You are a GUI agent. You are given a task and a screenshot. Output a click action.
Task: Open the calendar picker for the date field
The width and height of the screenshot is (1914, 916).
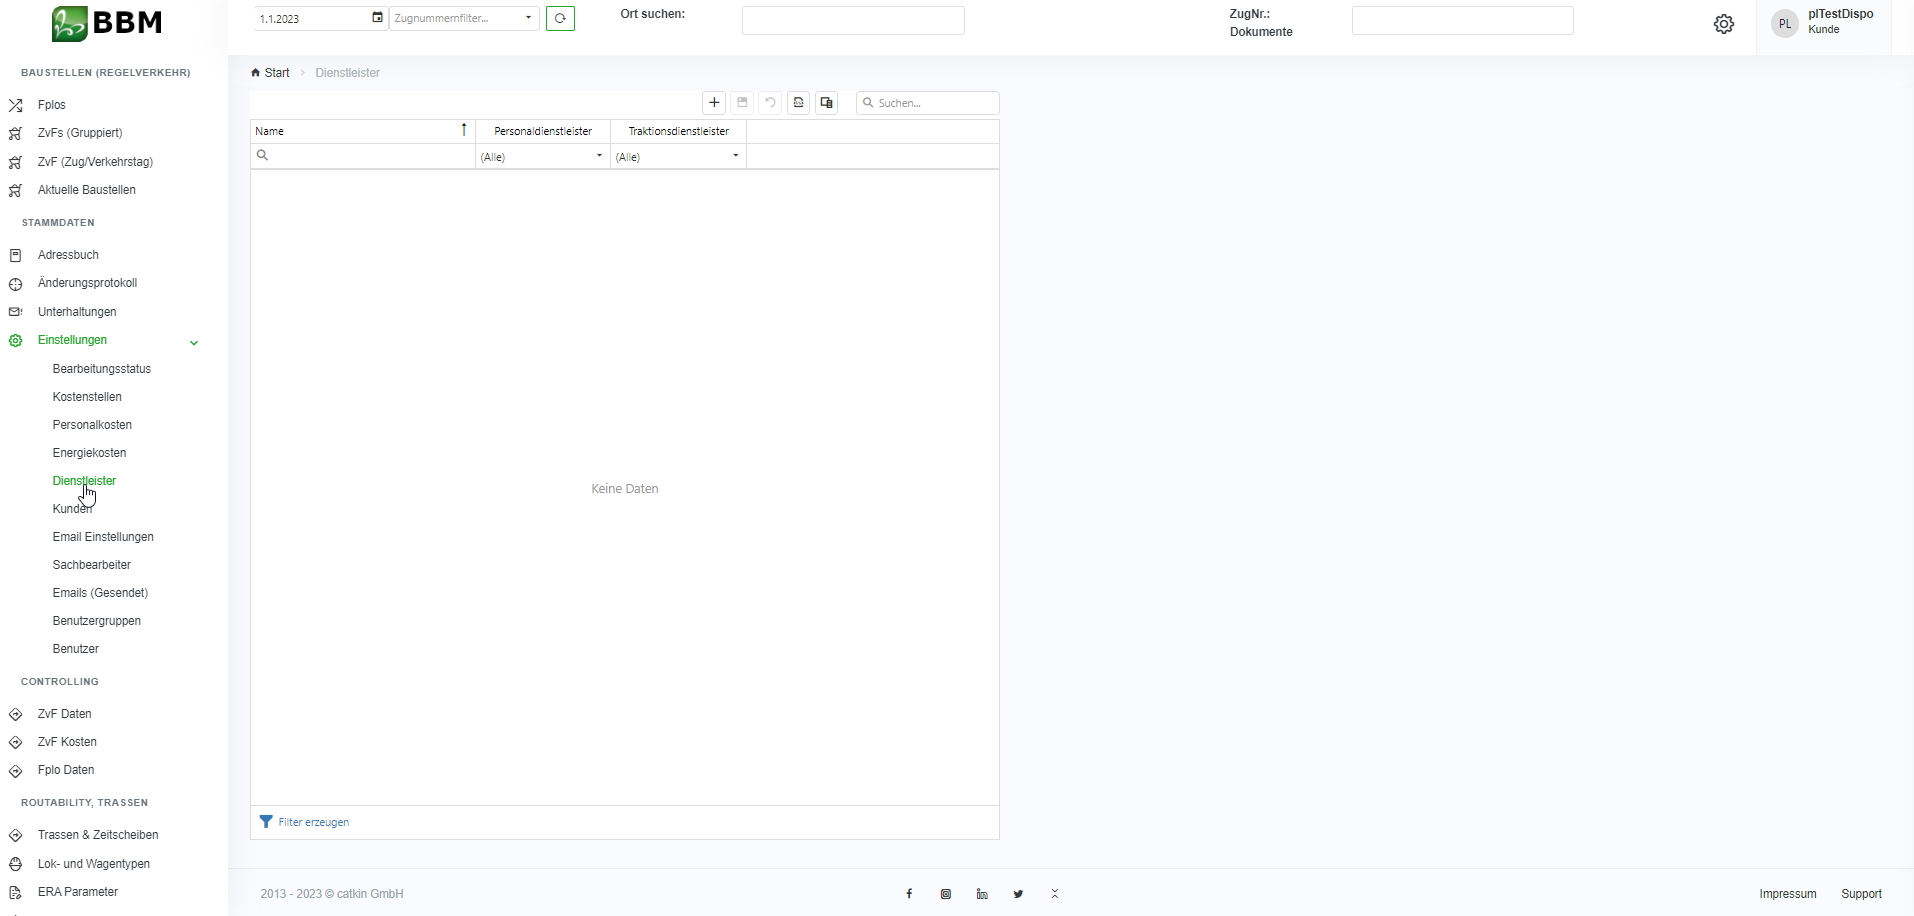377,18
